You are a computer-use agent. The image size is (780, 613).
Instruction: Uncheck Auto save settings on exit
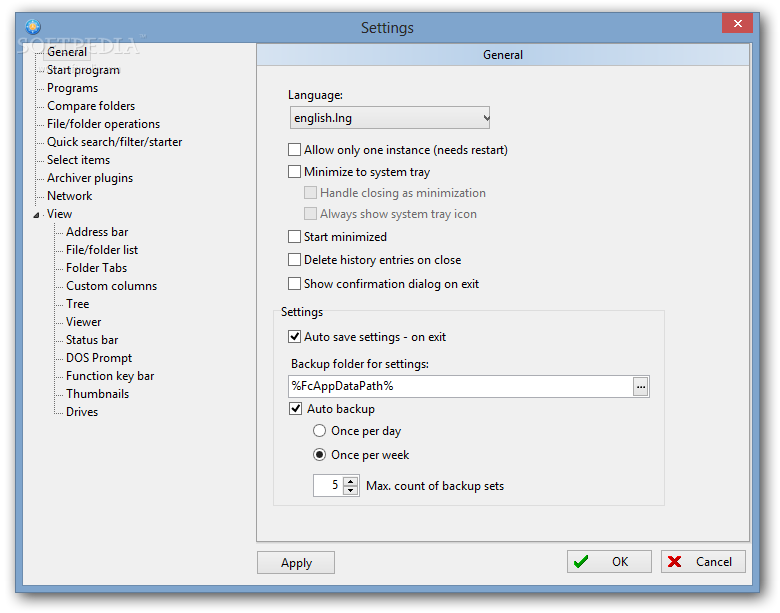pos(294,337)
